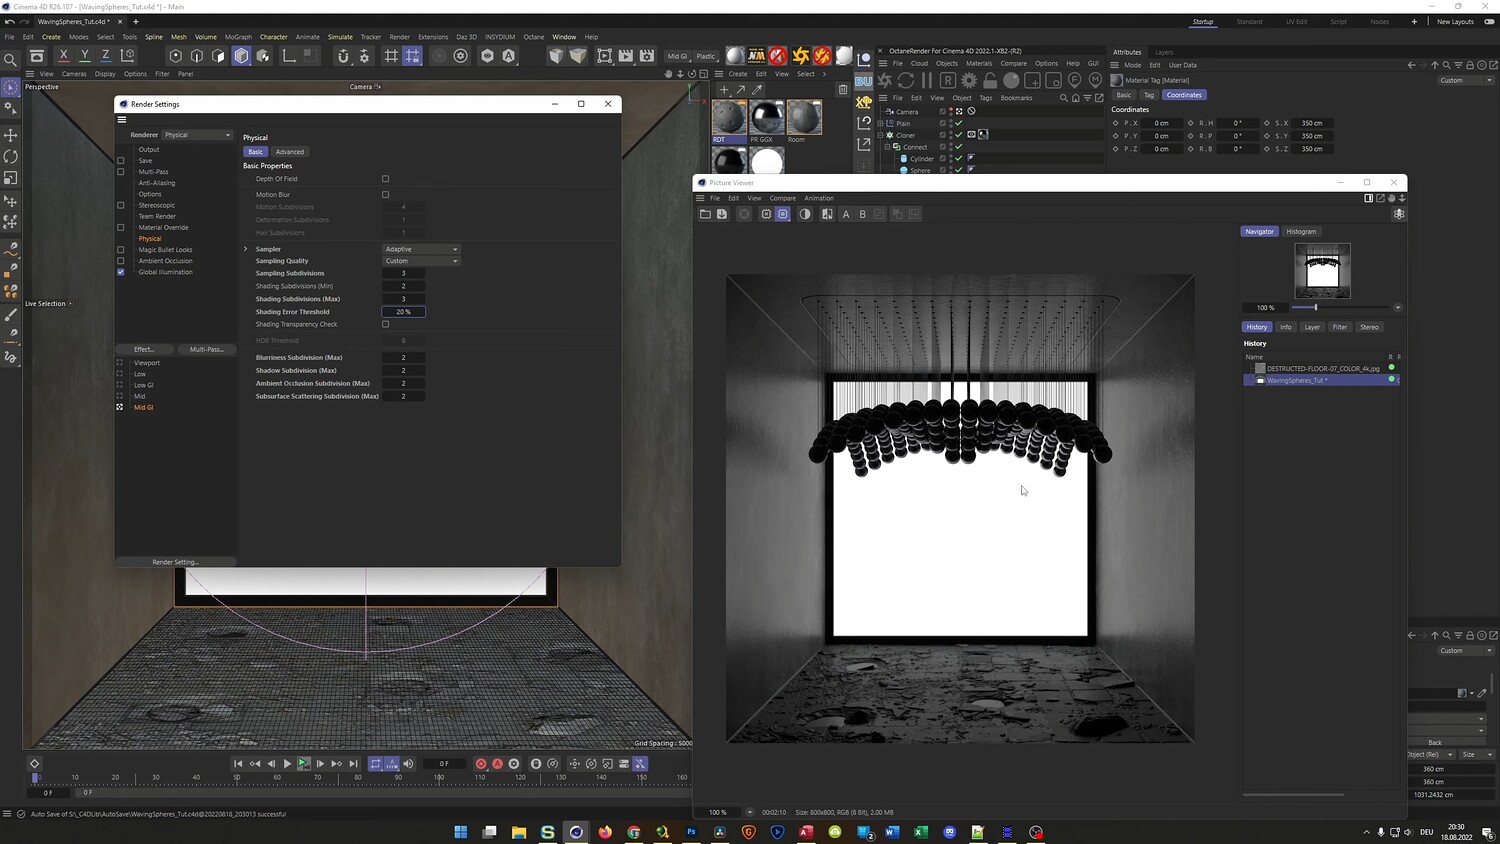
Task: Open the Layer tab in Picture Viewer
Action: 1312,327
